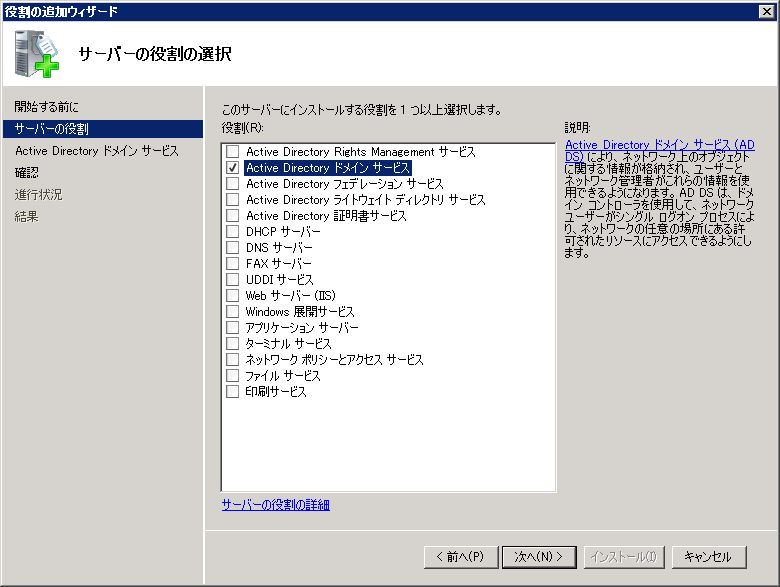The height and width of the screenshot is (587, 780).
Task: Select the ターミナル サービス checkbox
Action: pos(232,343)
